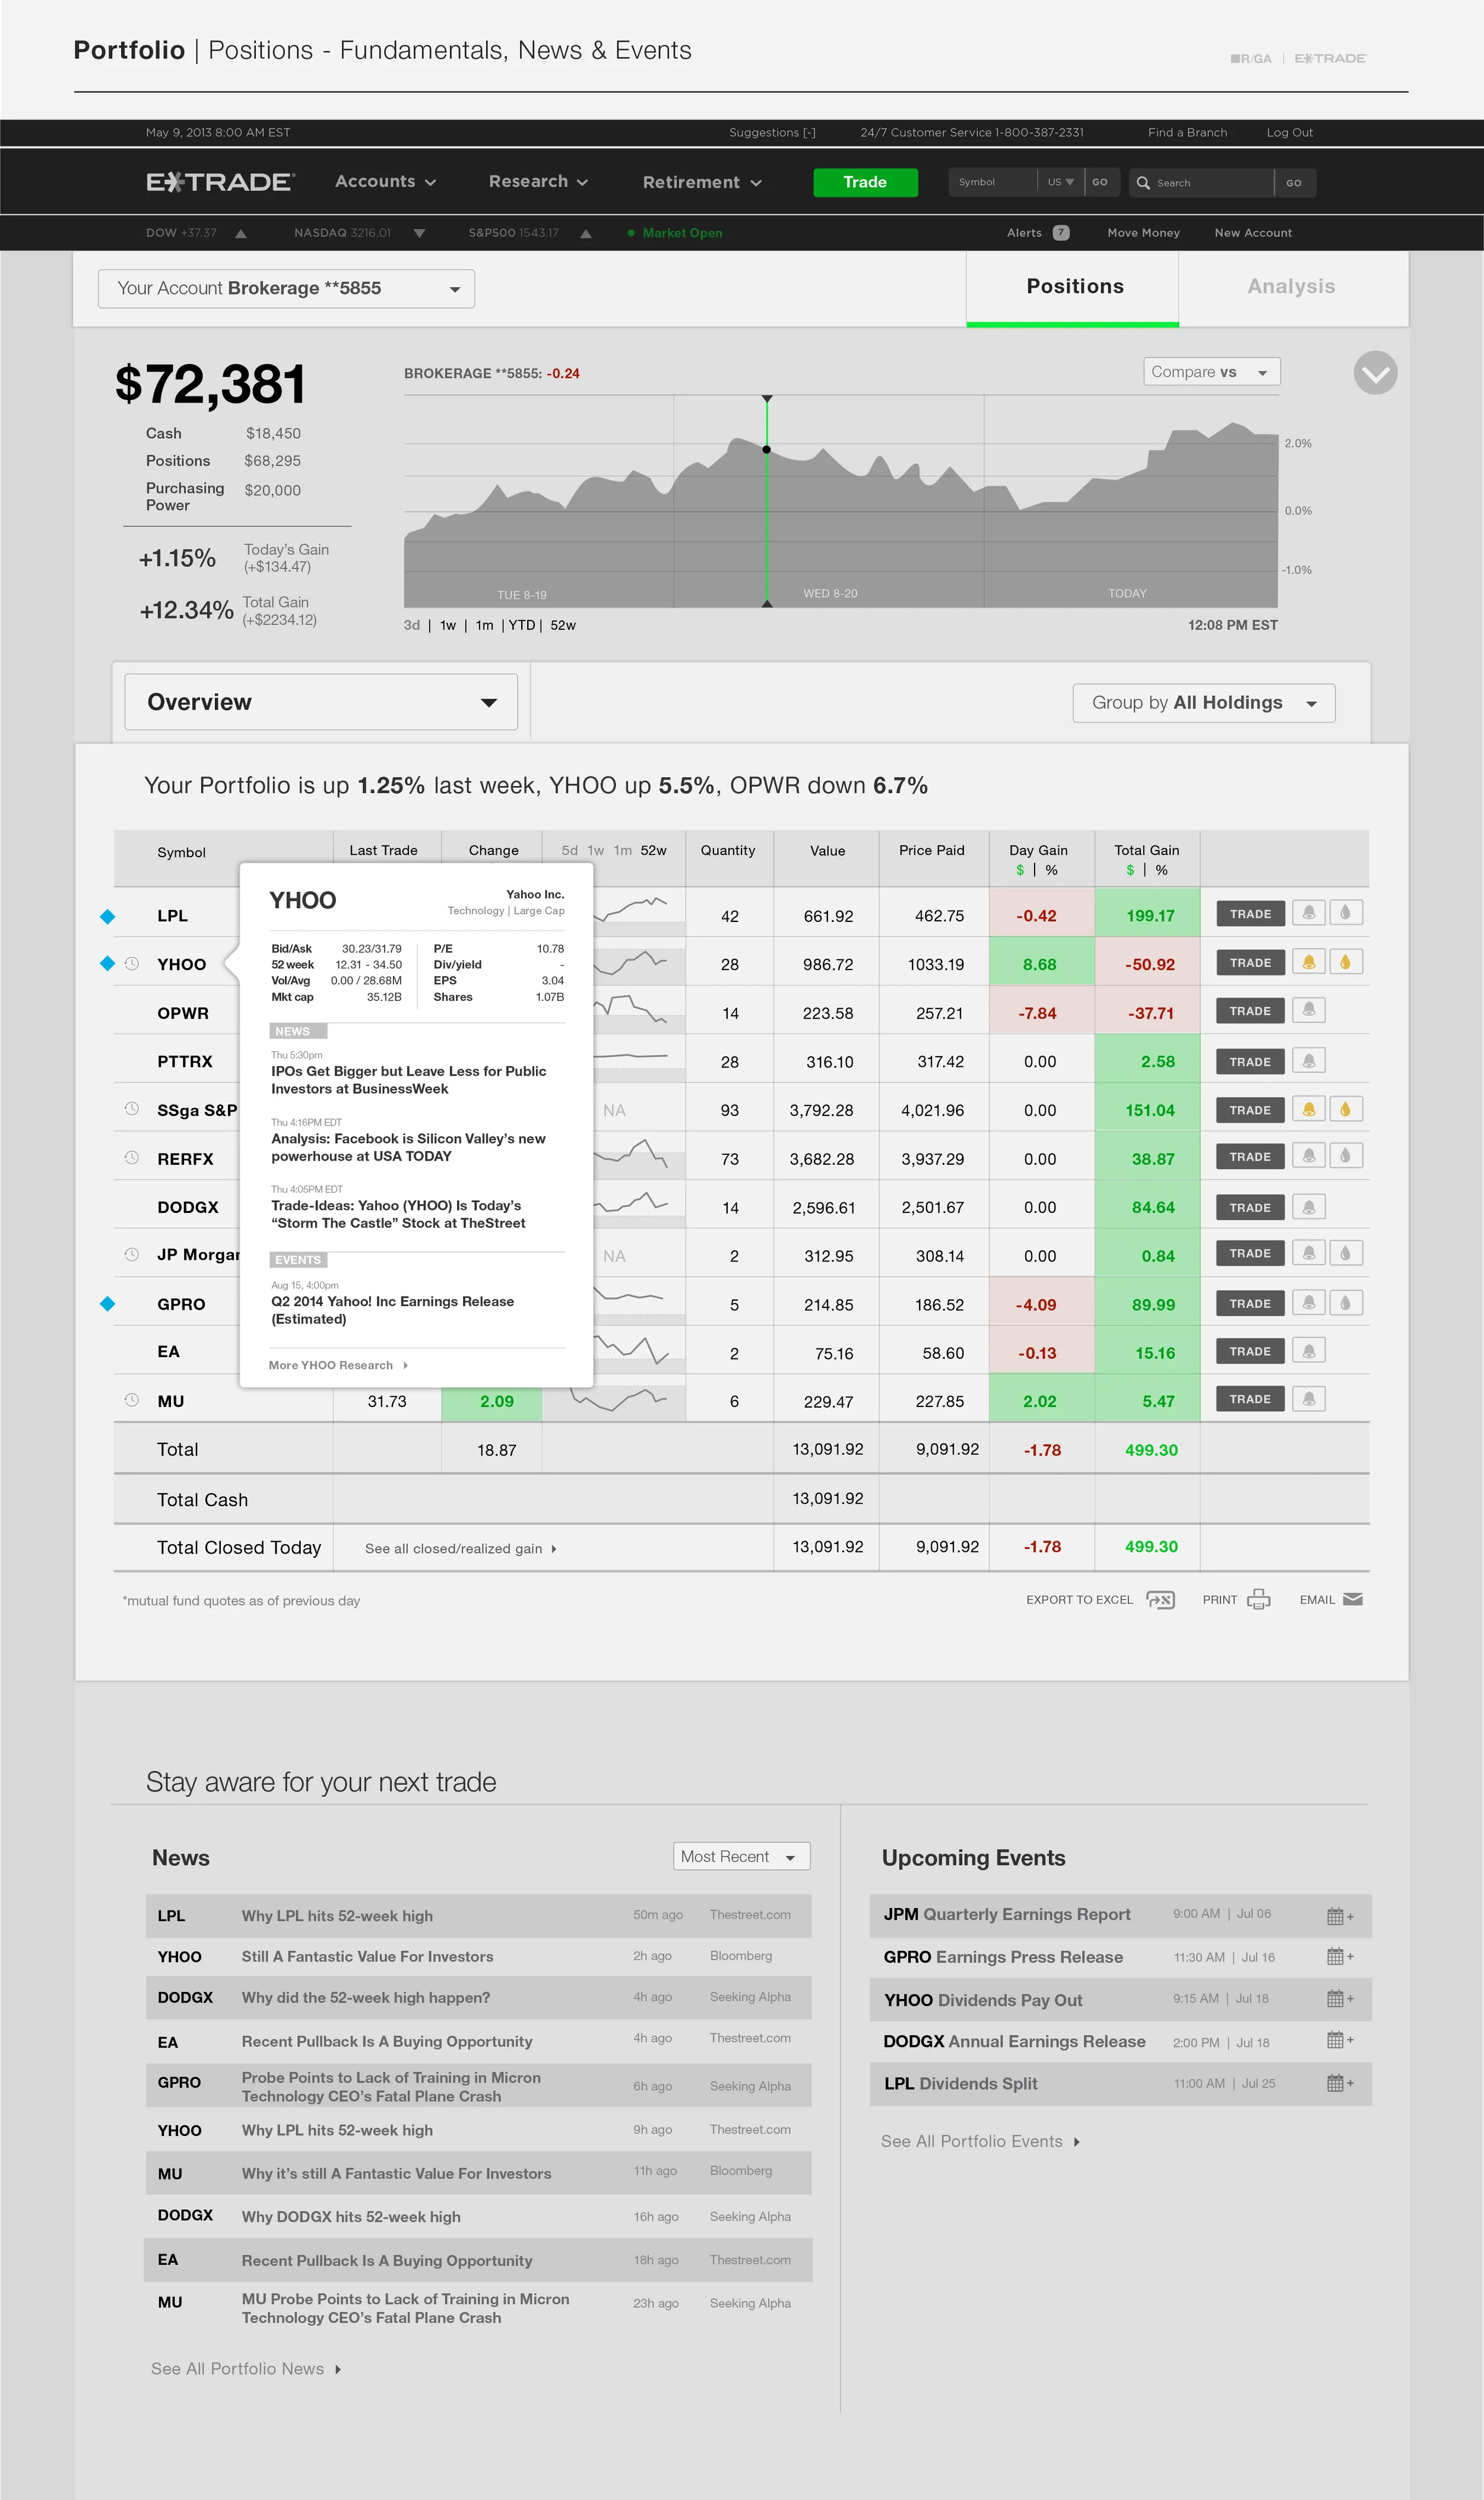Collapse the chart with the round chevron button
The width and height of the screenshot is (1484, 2500).
point(1375,373)
